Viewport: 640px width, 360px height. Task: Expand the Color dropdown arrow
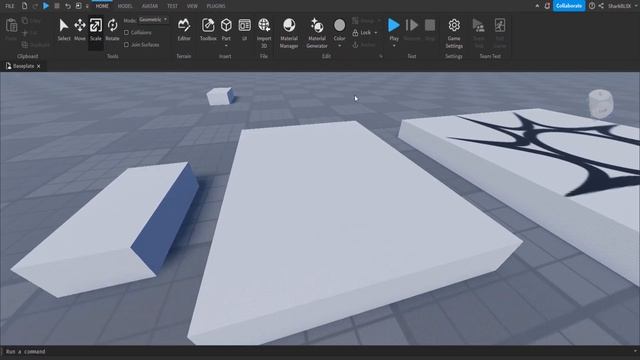click(339, 46)
